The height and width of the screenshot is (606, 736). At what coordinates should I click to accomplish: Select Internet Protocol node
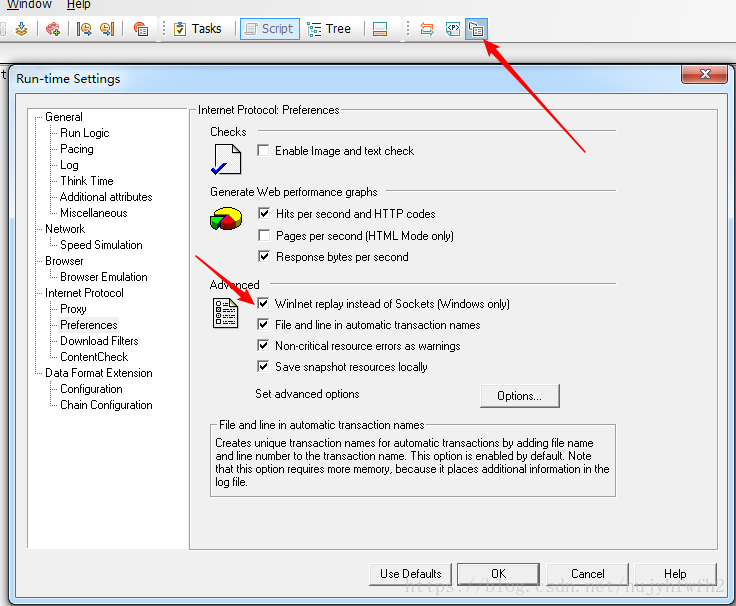pyautogui.click(x=84, y=292)
